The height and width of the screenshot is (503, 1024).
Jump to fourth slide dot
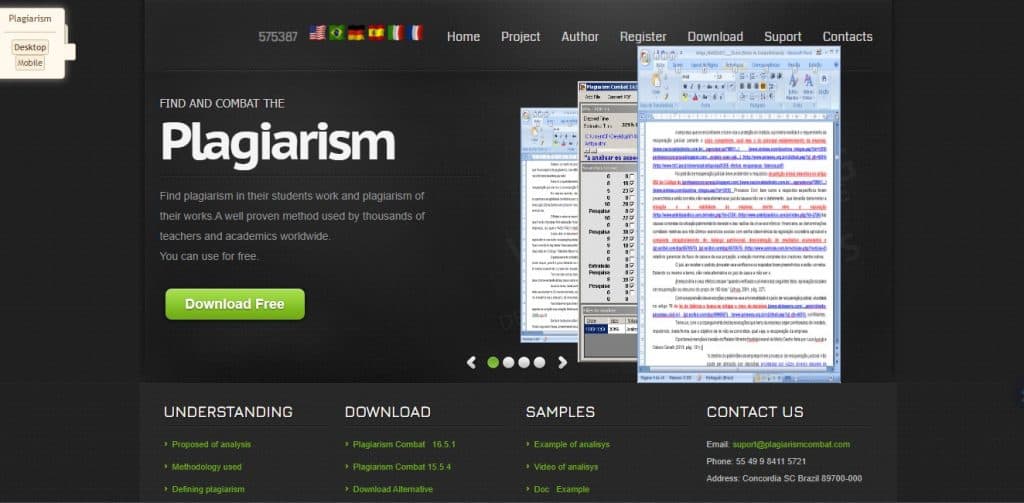tap(539, 363)
